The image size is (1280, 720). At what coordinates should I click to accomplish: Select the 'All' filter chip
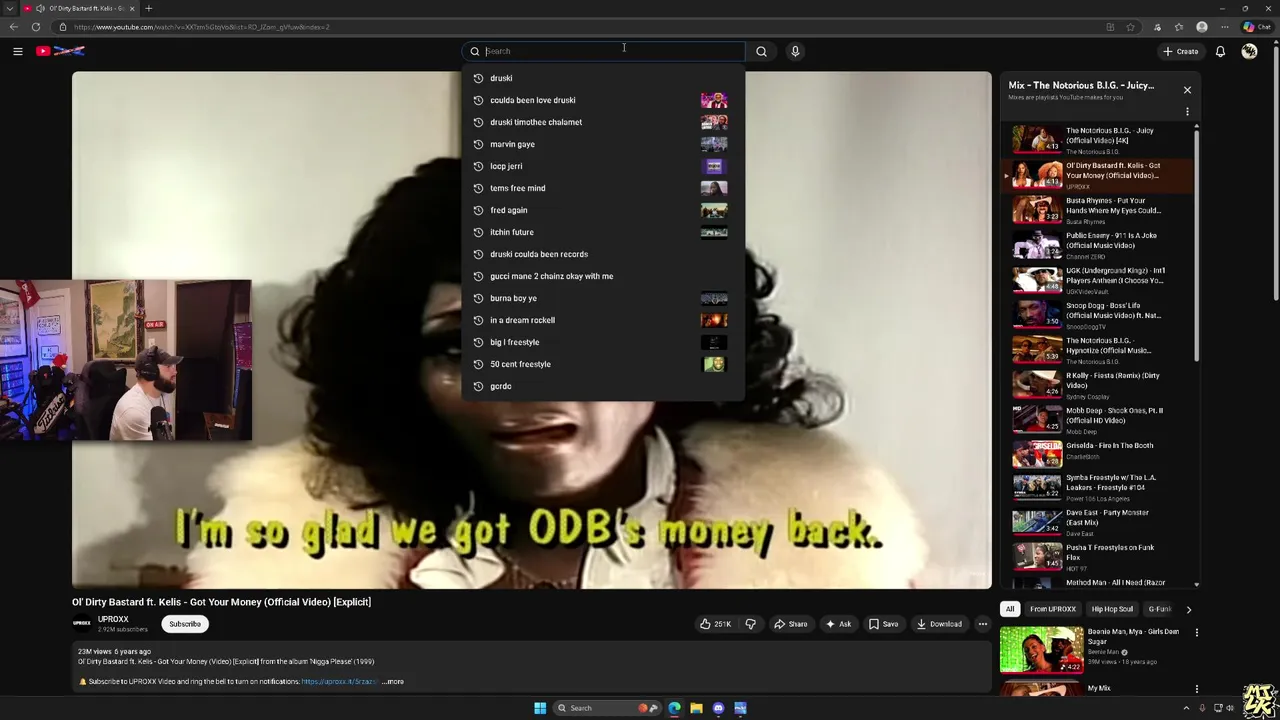tap(1010, 609)
